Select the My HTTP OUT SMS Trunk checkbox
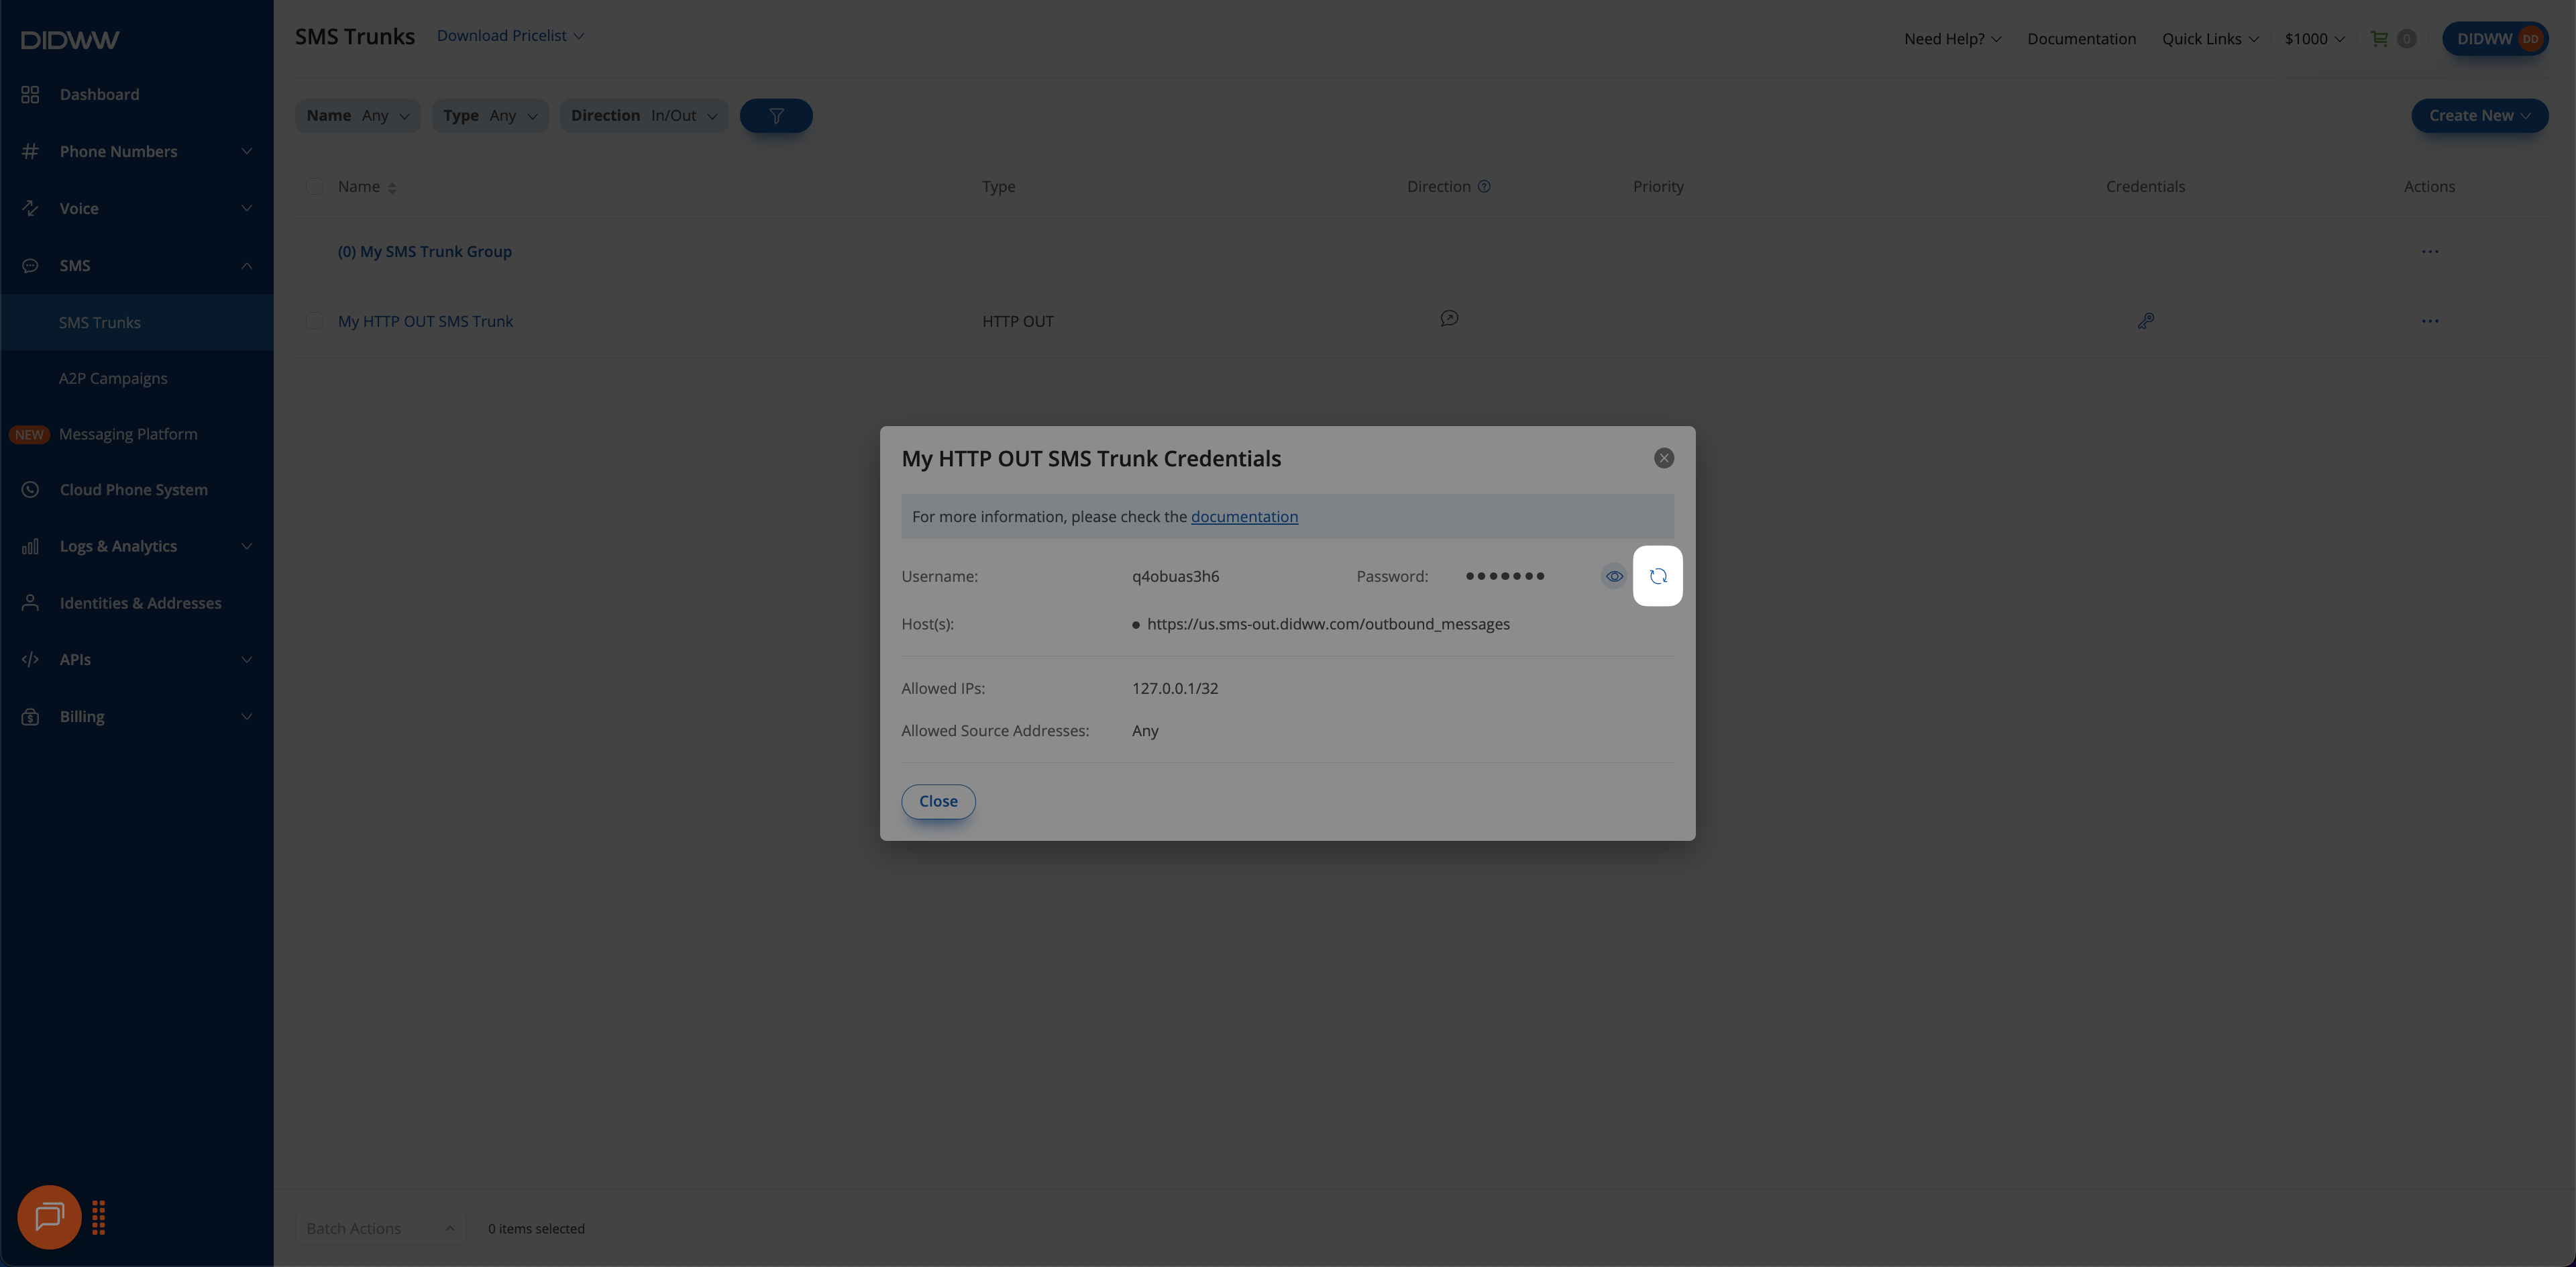The image size is (2576, 1267). tap(314, 321)
